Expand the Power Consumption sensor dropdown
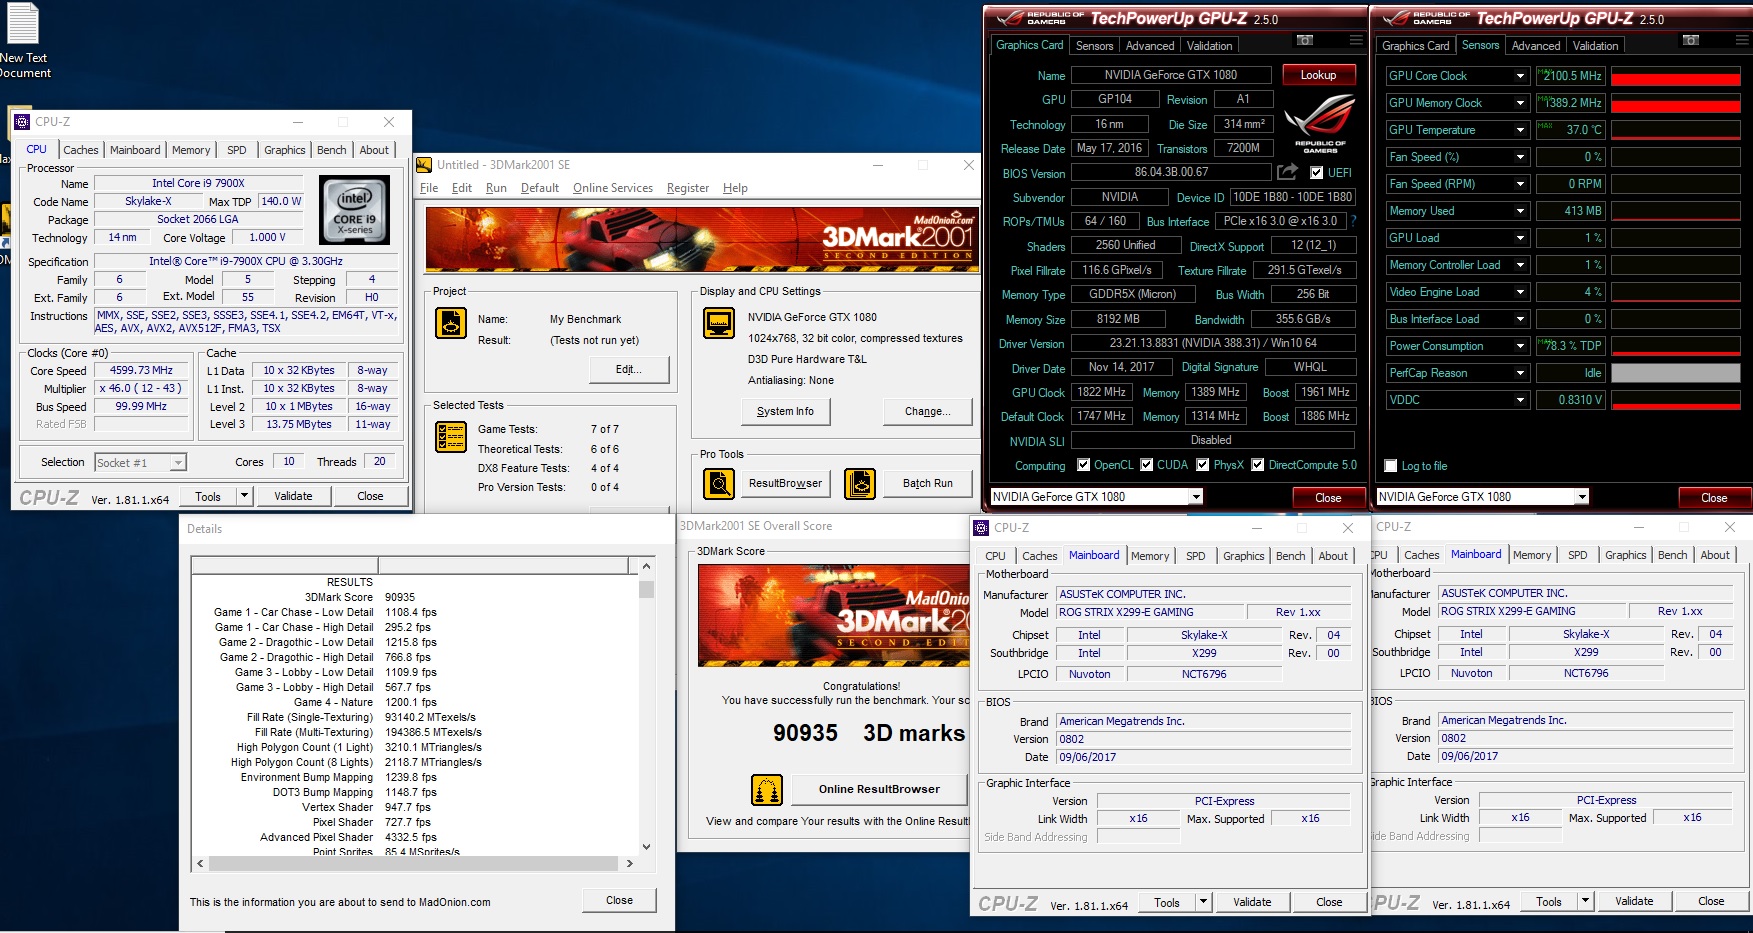 pyautogui.click(x=1520, y=346)
